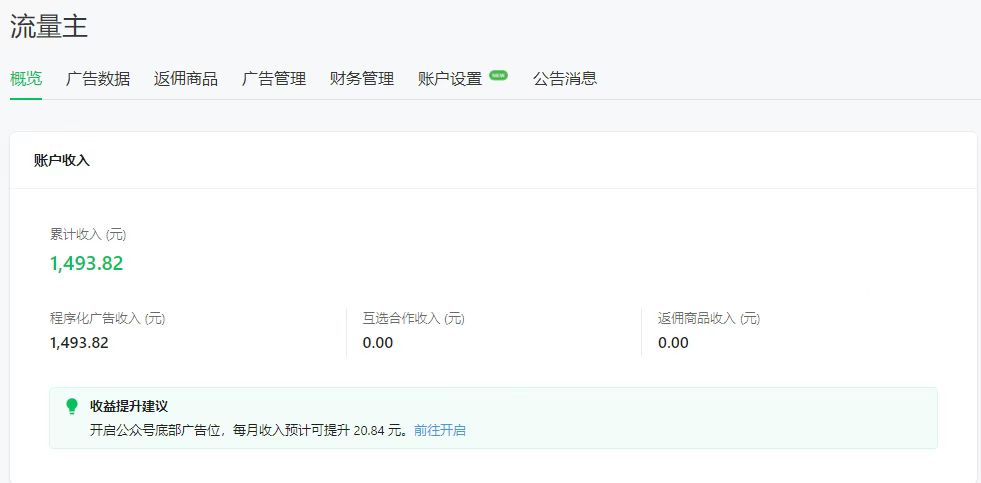Screen dimensions: 981x483
Task: Click the green lightbulb tip icon
Action: [72, 407]
